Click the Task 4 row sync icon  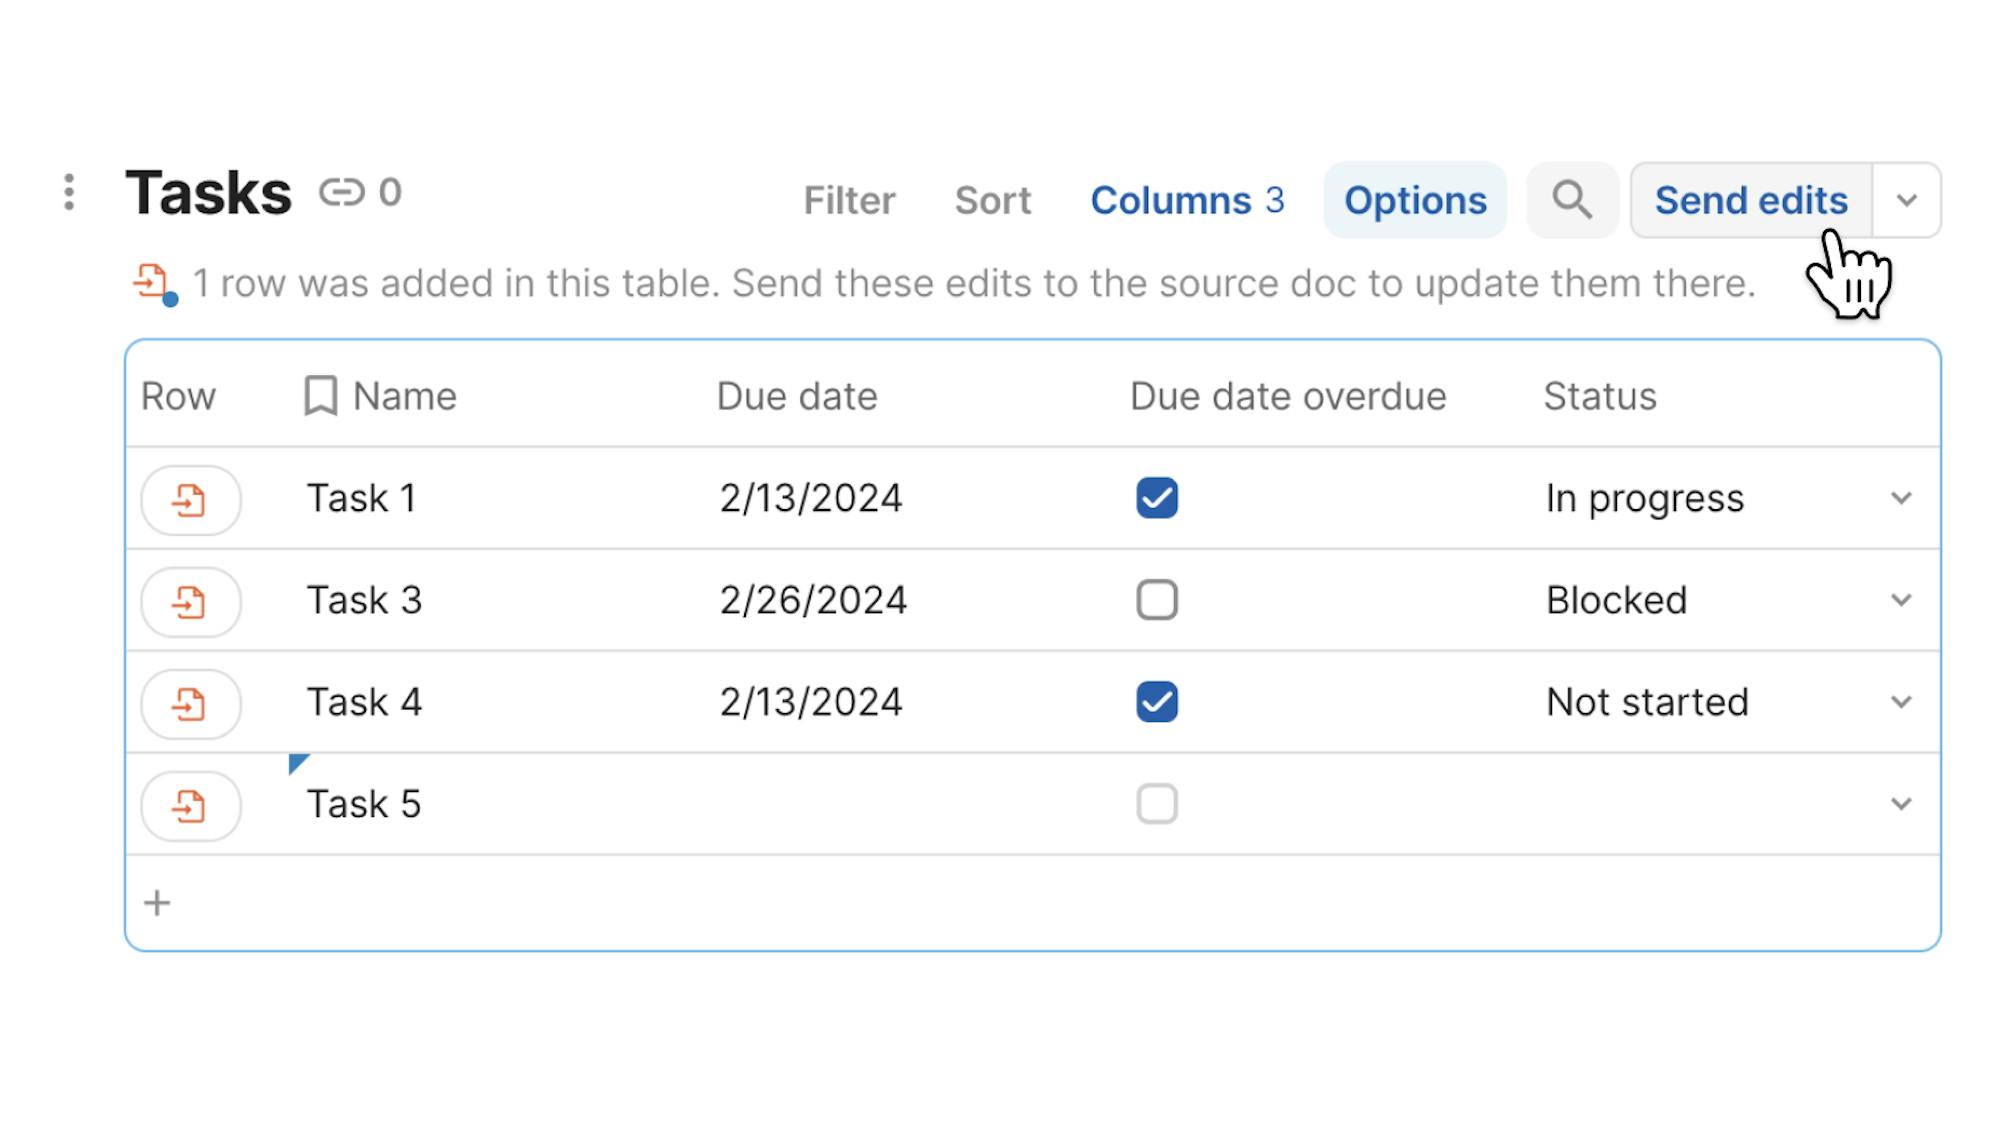(190, 703)
